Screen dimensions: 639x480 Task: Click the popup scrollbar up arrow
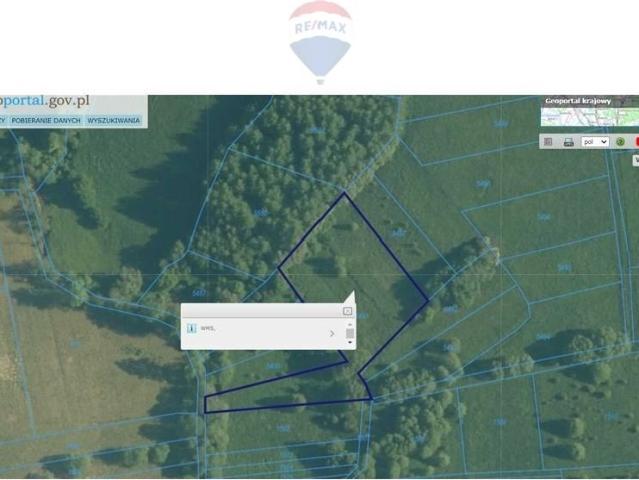pyautogui.click(x=350, y=325)
